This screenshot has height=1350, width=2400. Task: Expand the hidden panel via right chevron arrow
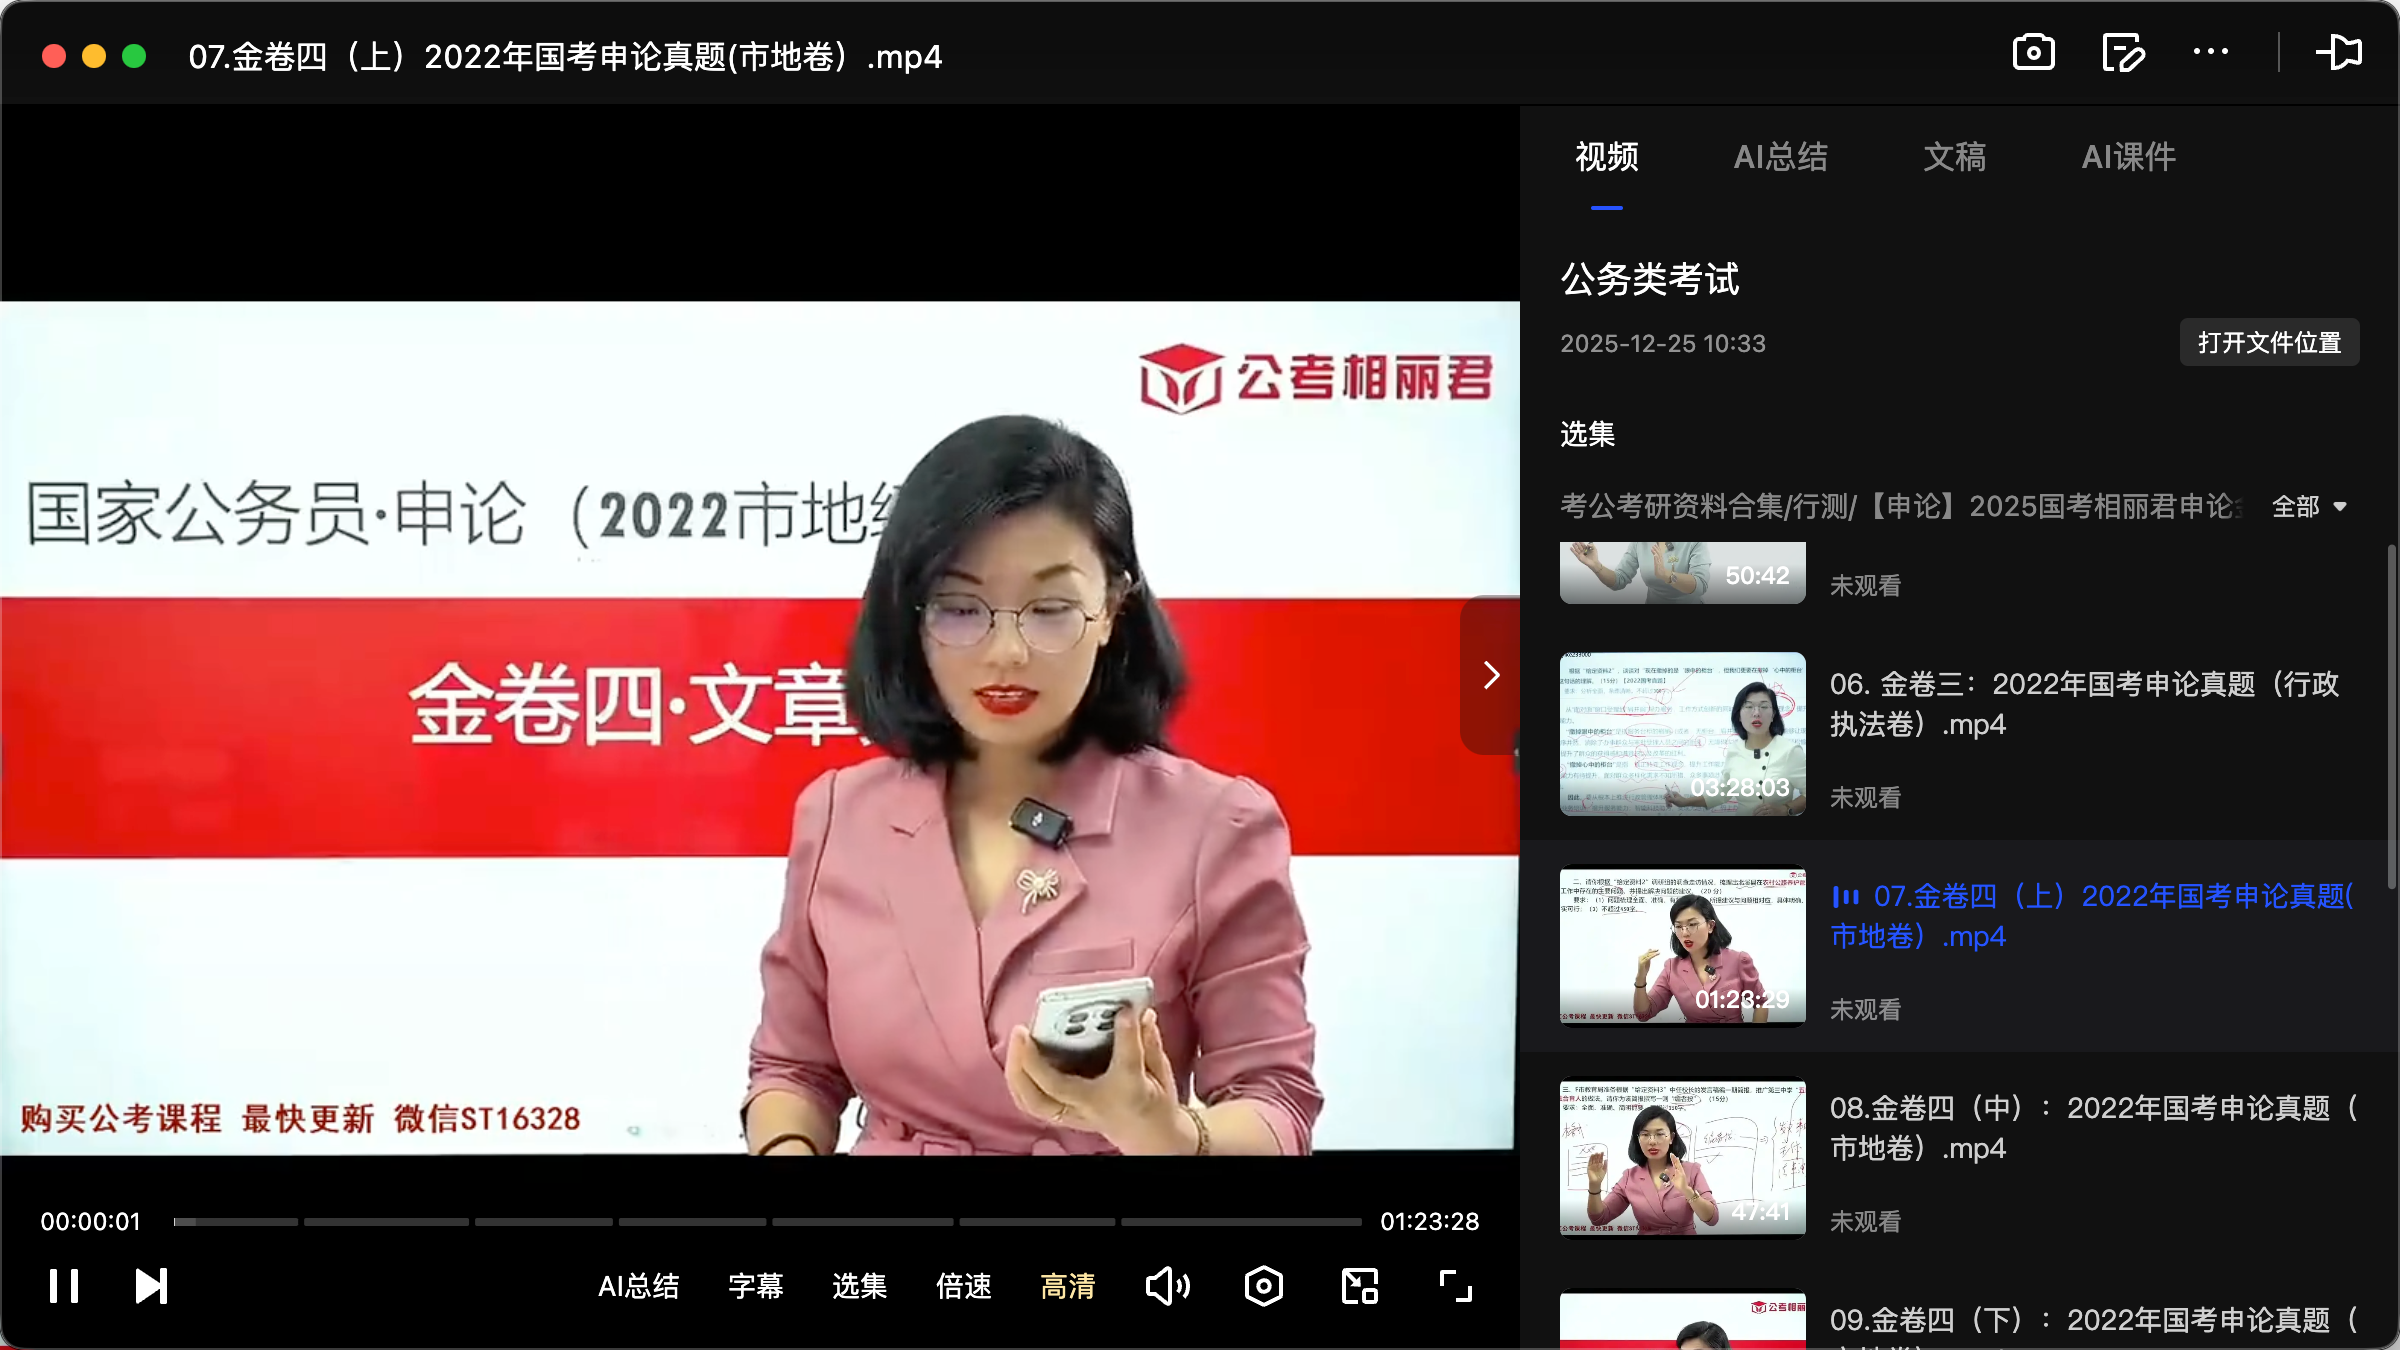pos(1491,675)
